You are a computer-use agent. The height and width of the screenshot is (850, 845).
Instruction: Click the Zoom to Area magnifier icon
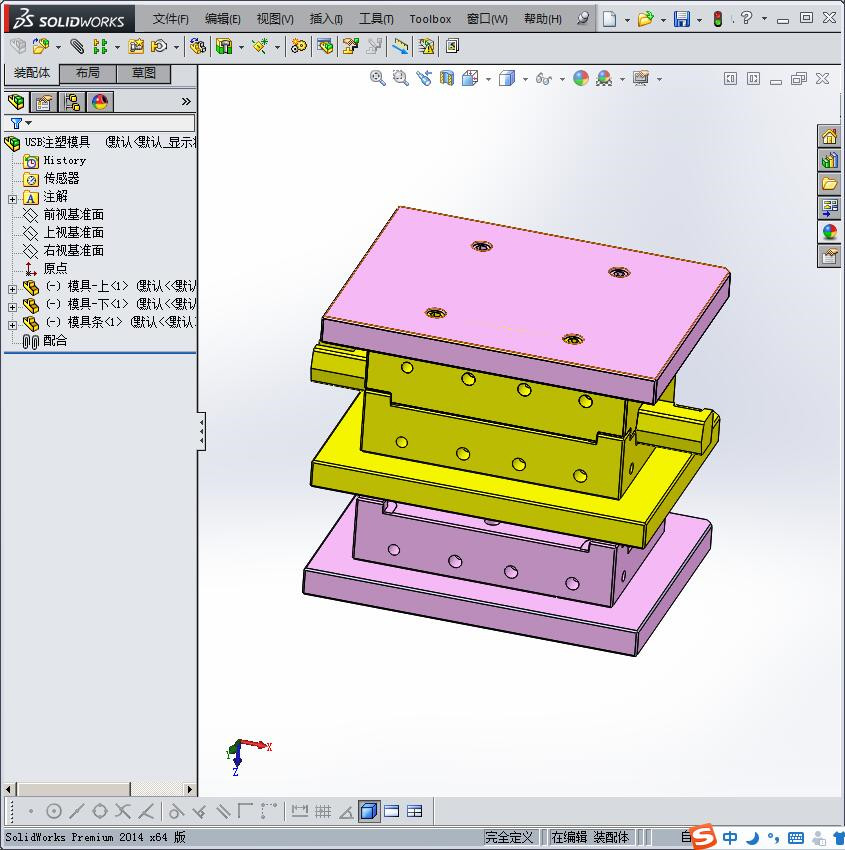point(401,78)
